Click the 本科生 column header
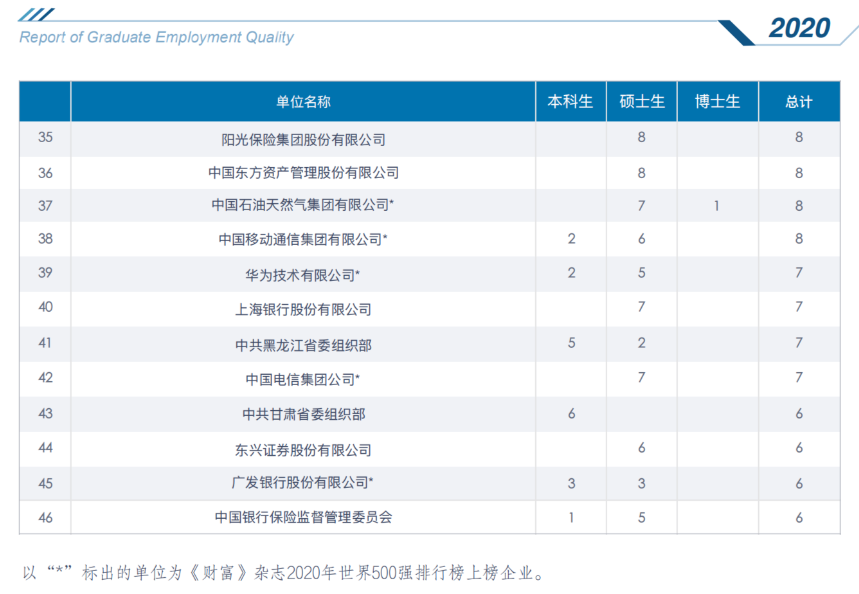 [x=570, y=101]
